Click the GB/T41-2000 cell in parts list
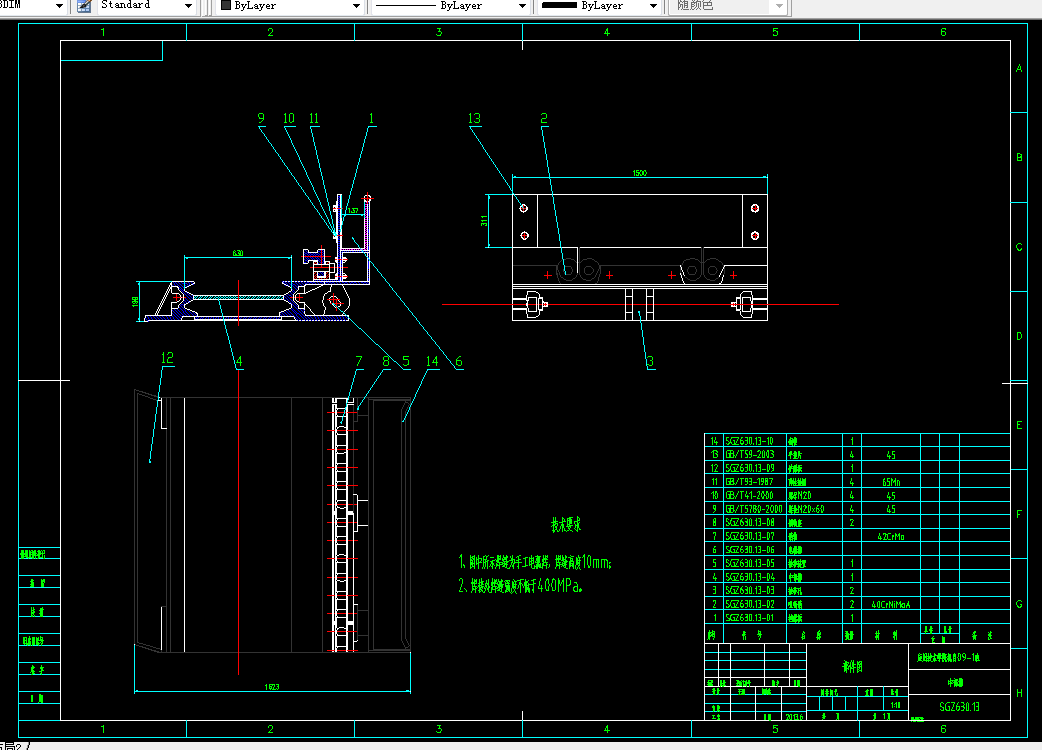 click(x=750, y=495)
